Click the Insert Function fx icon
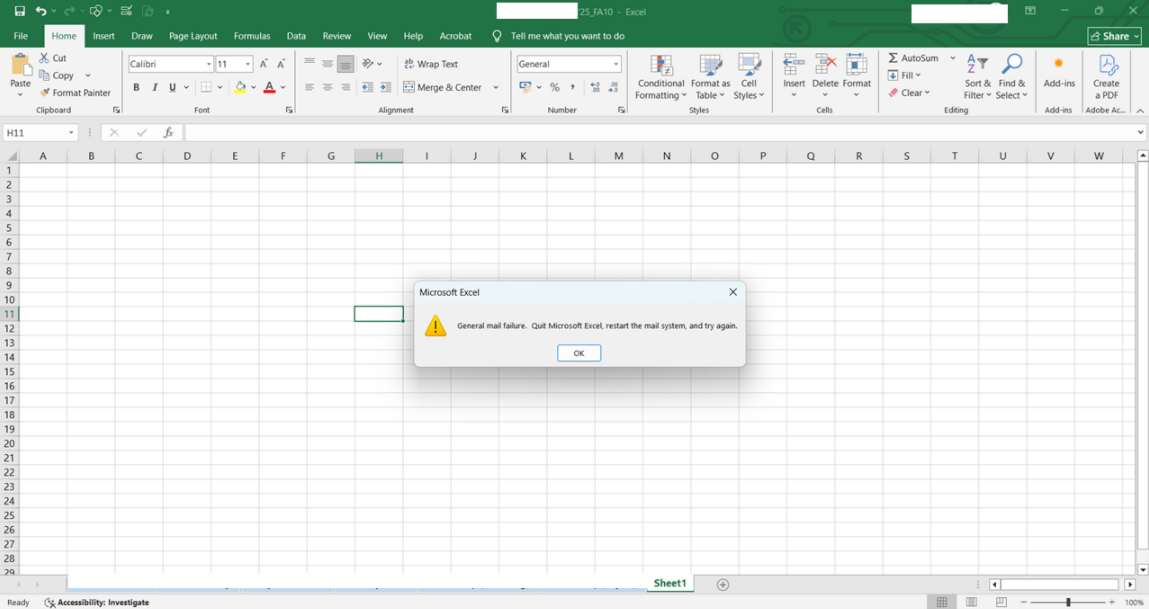Image resolution: width=1149 pixels, height=609 pixels. [x=168, y=133]
